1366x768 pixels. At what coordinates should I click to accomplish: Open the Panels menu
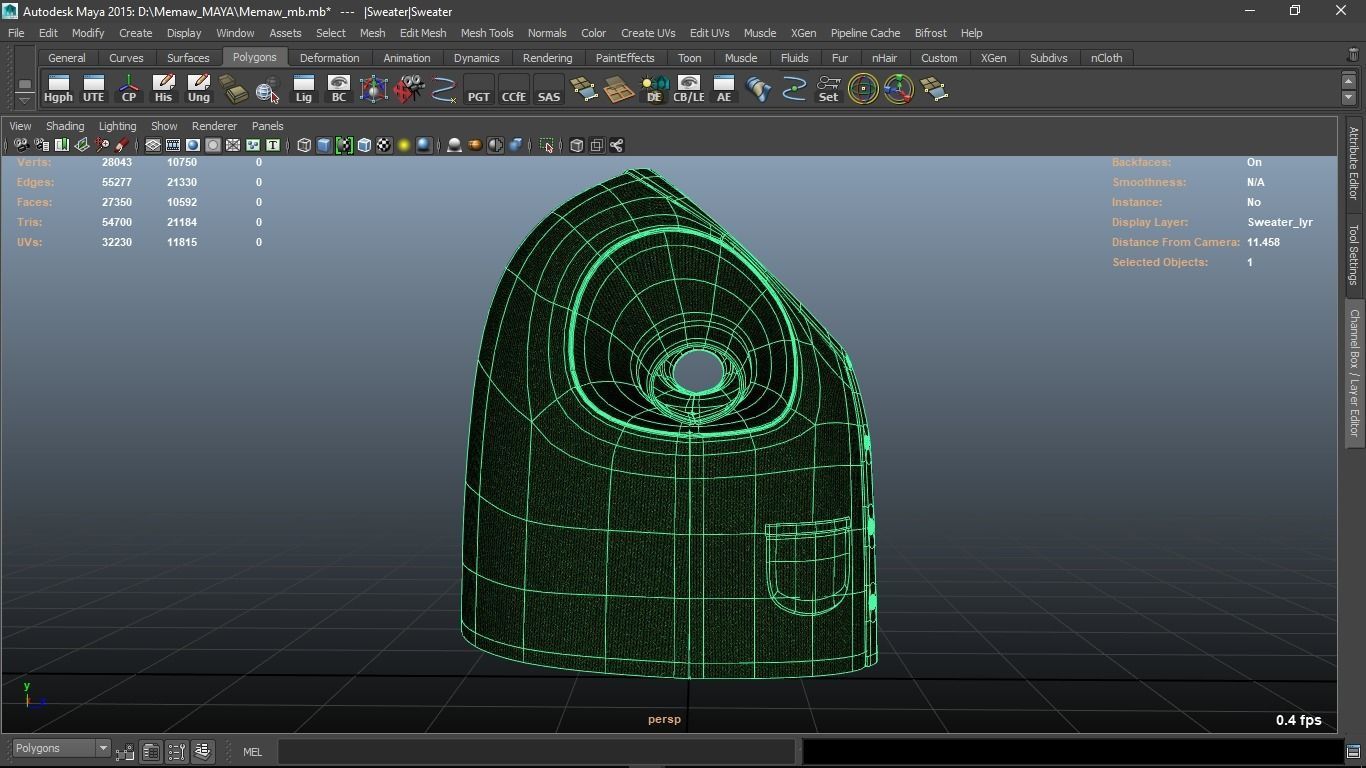click(268, 126)
